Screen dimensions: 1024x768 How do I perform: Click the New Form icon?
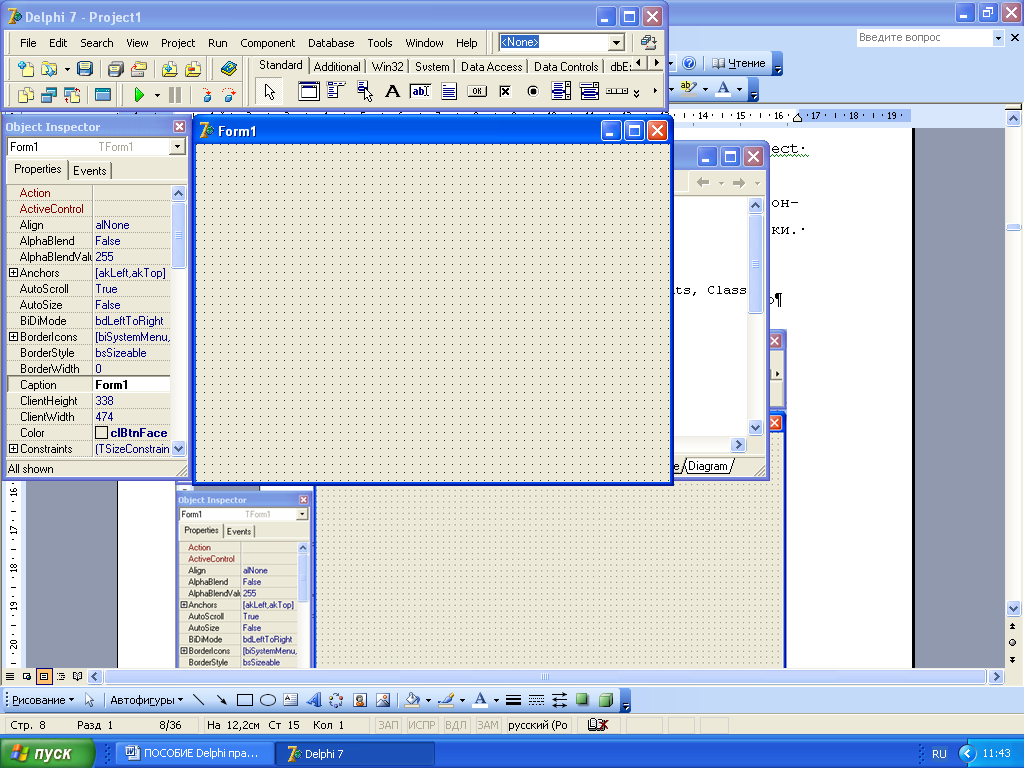coord(103,95)
